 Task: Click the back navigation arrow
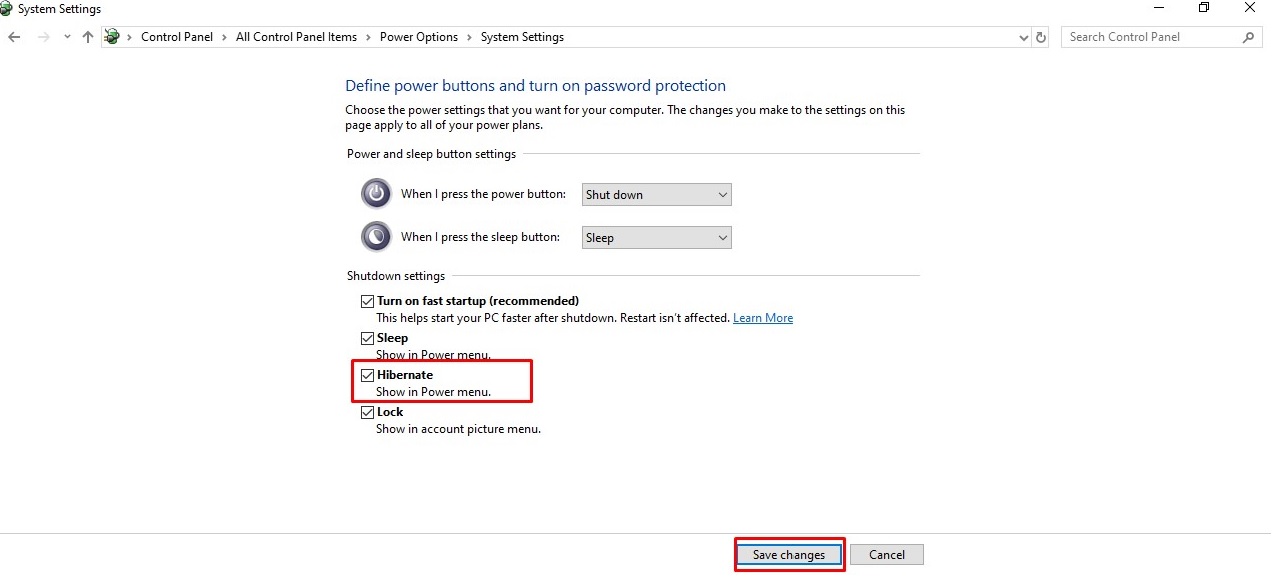(x=13, y=36)
